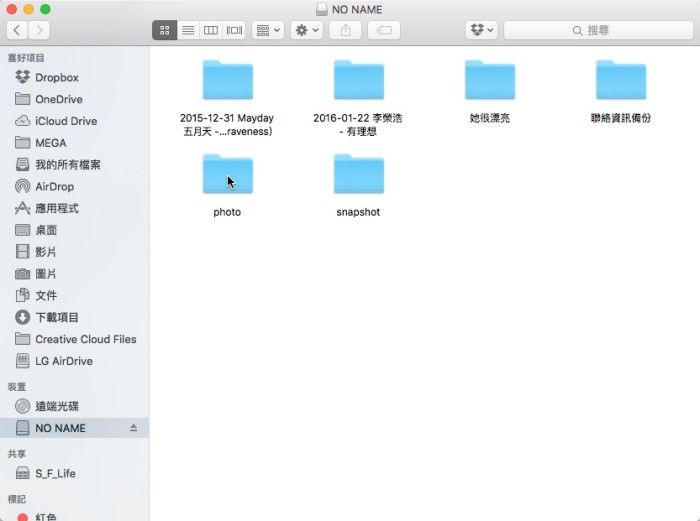Click the 裝置 sidebar section header
This screenshot has width=700, height=521.
click(17, 387)
